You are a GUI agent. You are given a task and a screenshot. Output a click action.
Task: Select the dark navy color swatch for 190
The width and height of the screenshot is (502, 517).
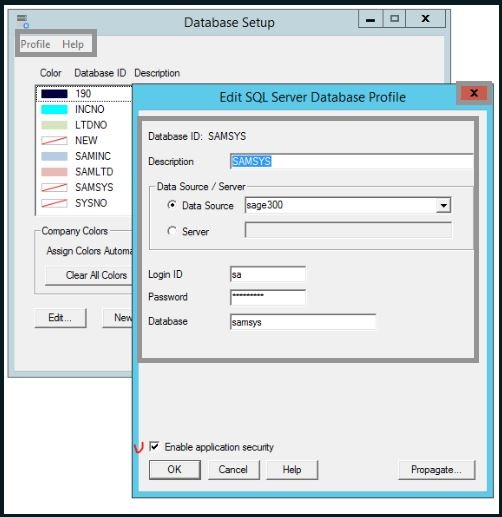pyautogui.click(x=54, y=94)
